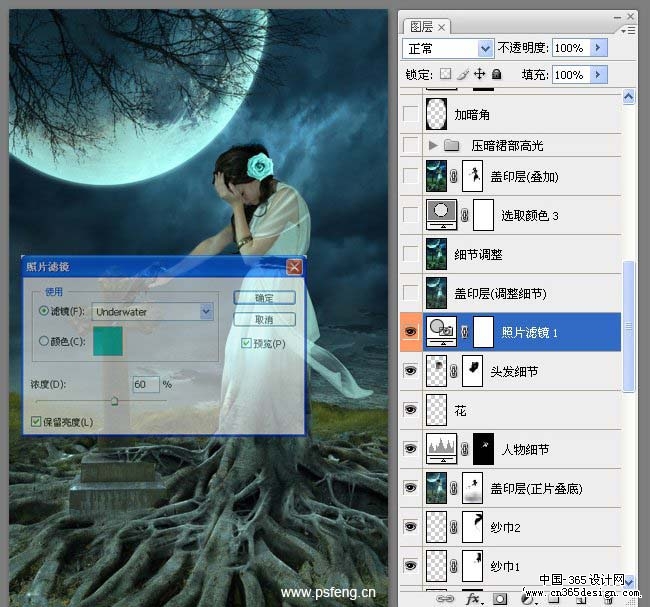This screenshot has height=607, width=650.
Task: Expand the 压暗裙部高光 group triangle
Action: [433, 145]
